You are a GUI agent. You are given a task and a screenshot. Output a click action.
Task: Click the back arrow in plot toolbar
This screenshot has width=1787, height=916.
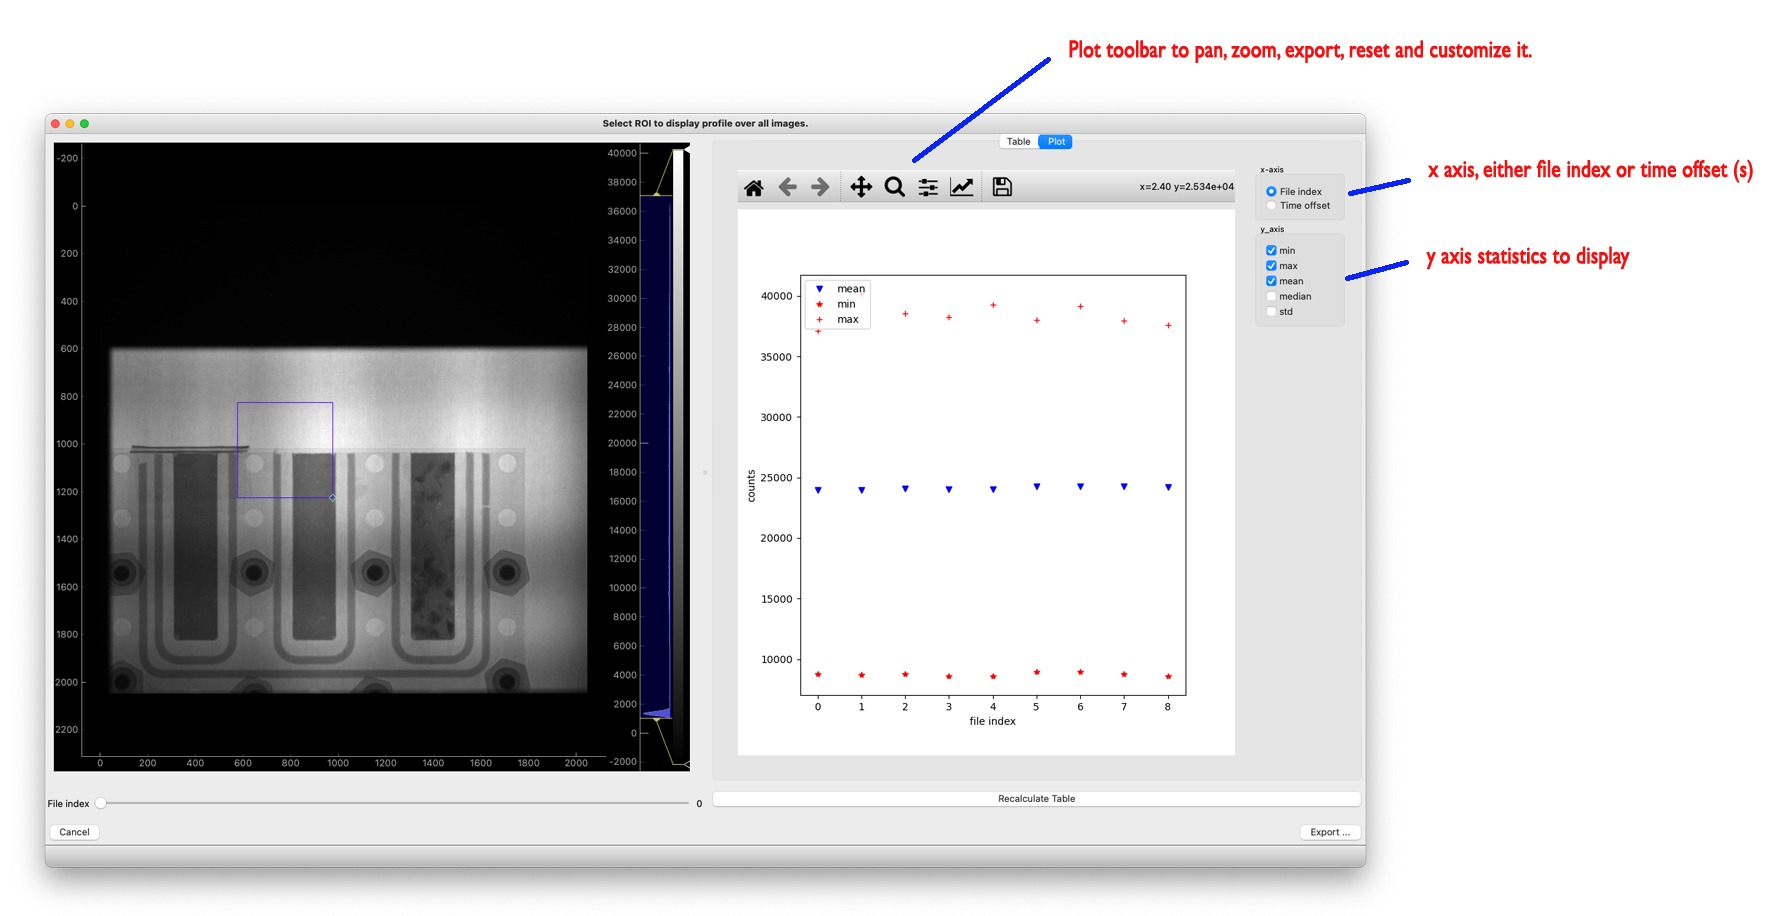[x=788, y=187]
